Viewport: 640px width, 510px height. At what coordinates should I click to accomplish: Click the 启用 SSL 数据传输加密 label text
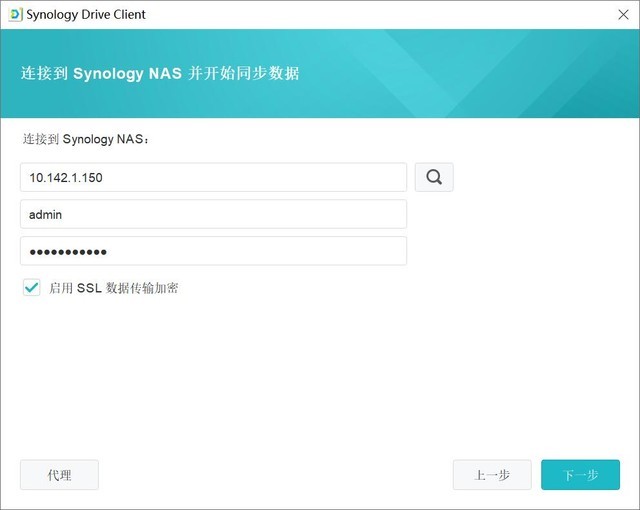point(113,288)
